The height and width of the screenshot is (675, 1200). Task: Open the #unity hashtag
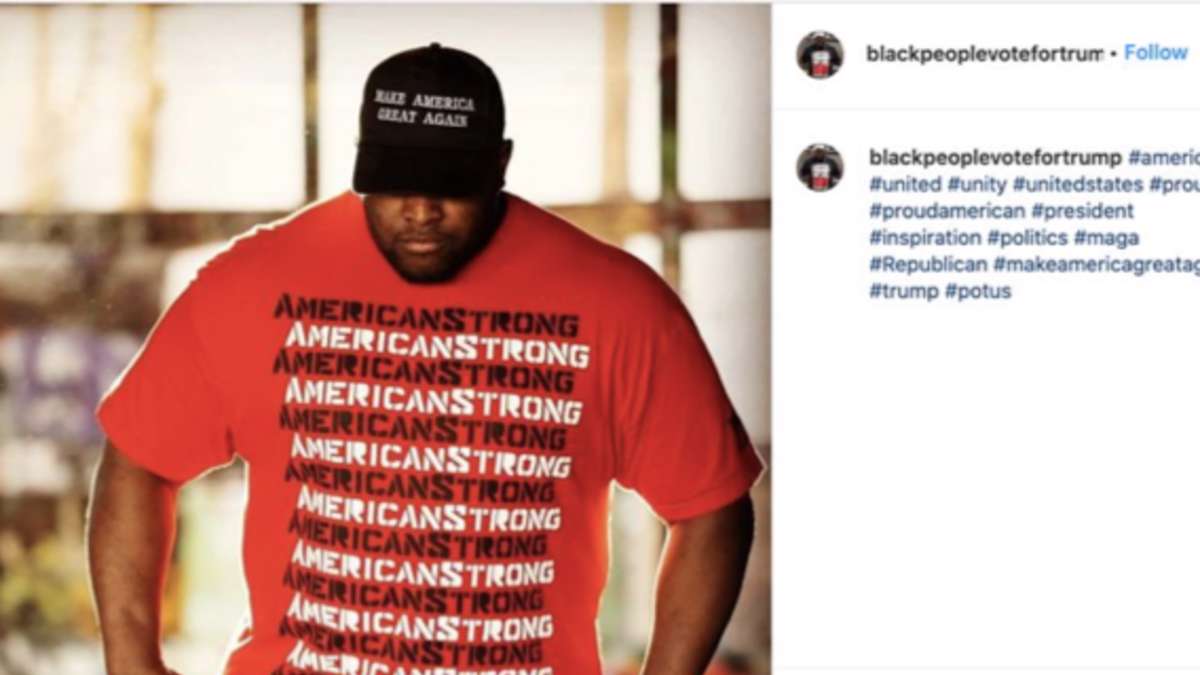click(x=977, y=184)
